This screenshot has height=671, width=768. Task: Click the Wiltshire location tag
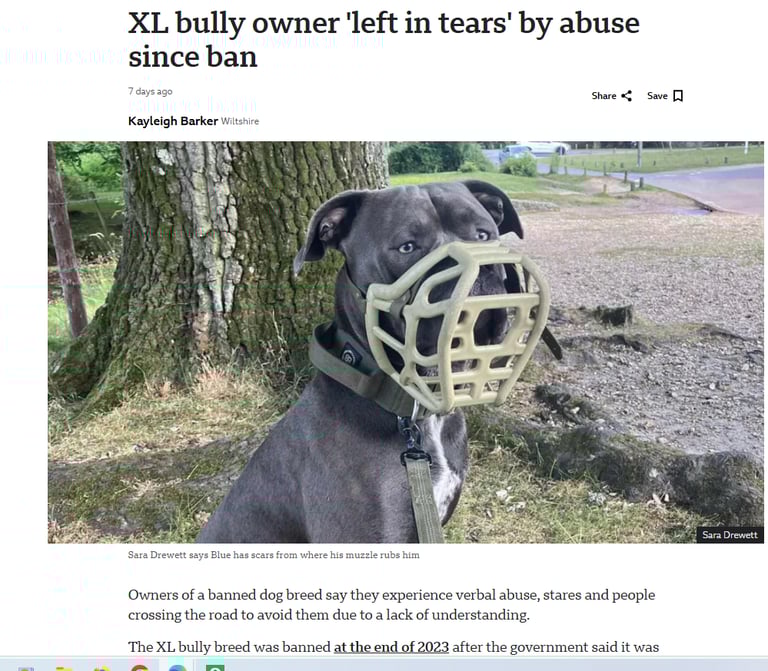pos(240,121)
